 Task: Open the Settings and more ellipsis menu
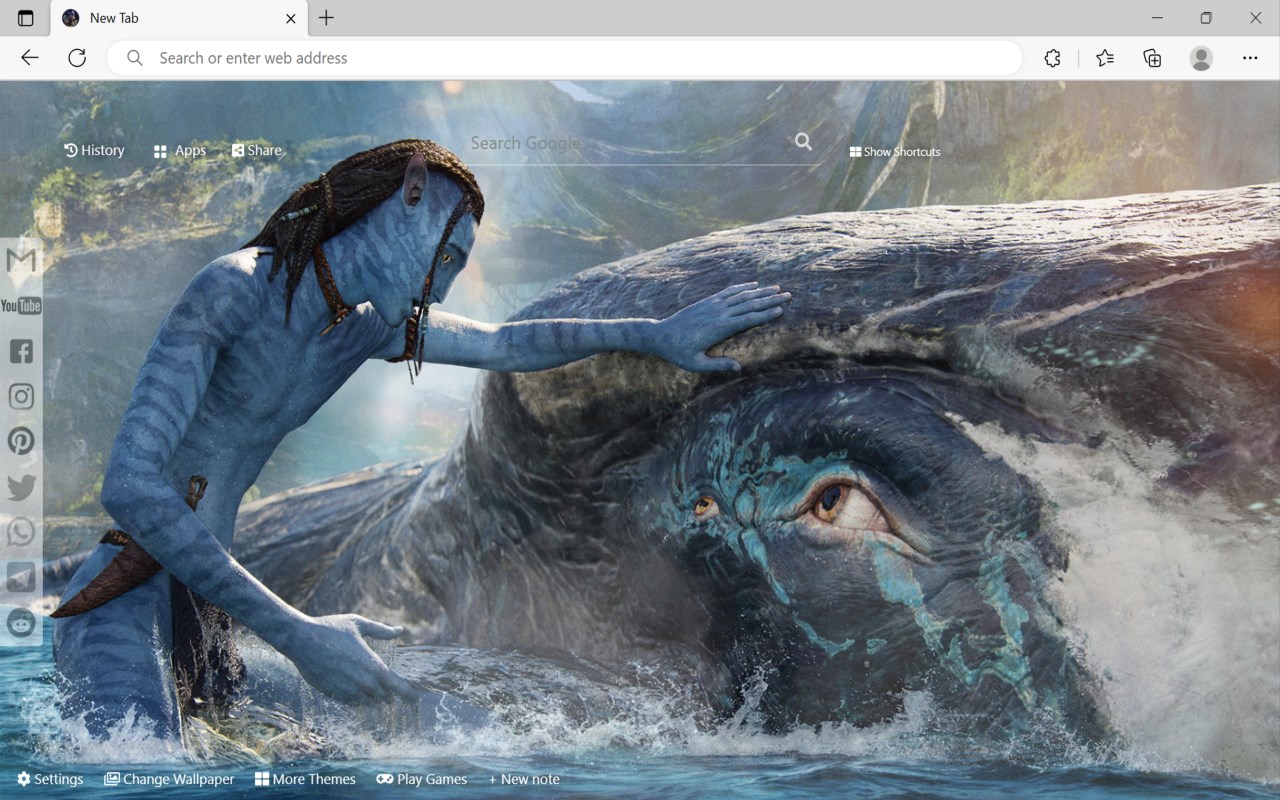tap(1250, 58)
